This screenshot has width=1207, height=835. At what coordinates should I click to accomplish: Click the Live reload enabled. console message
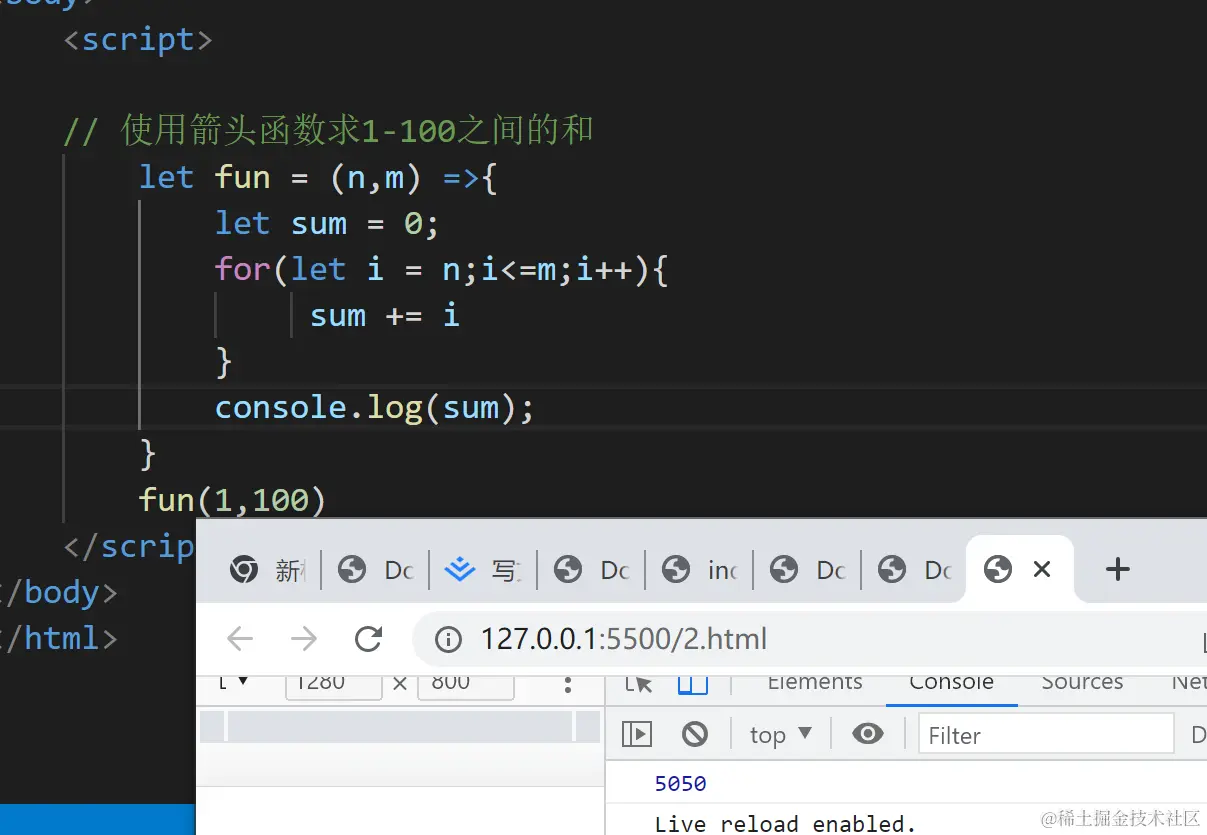pyautogui.click(x=785, y=824)
